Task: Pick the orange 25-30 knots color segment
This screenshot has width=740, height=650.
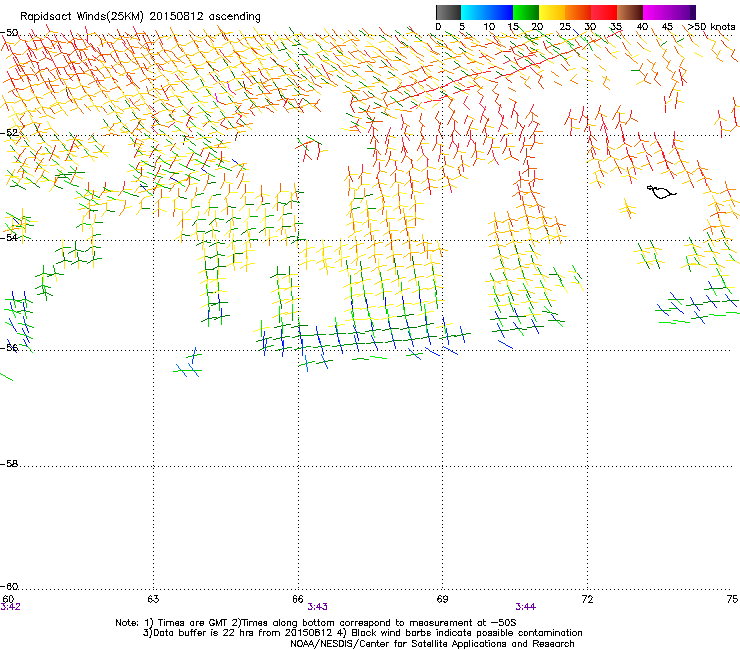Action: point(578,12)
